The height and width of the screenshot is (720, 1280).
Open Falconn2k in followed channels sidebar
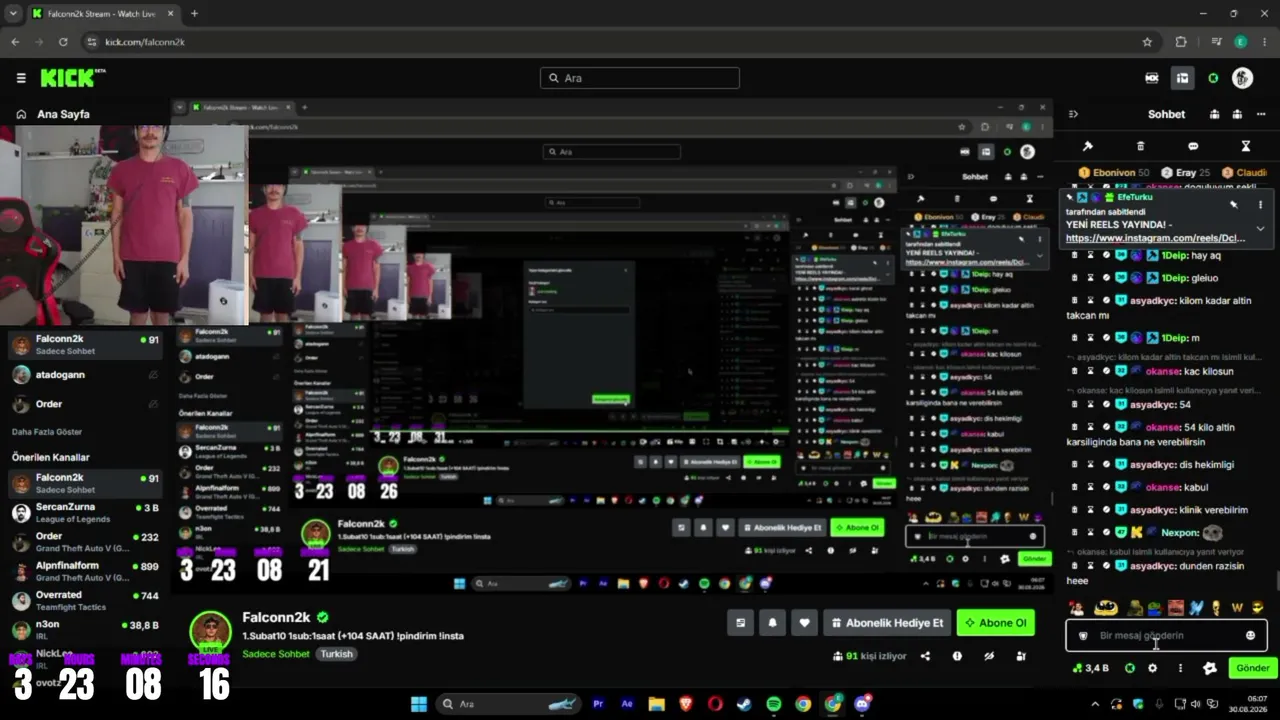point(85,345)
